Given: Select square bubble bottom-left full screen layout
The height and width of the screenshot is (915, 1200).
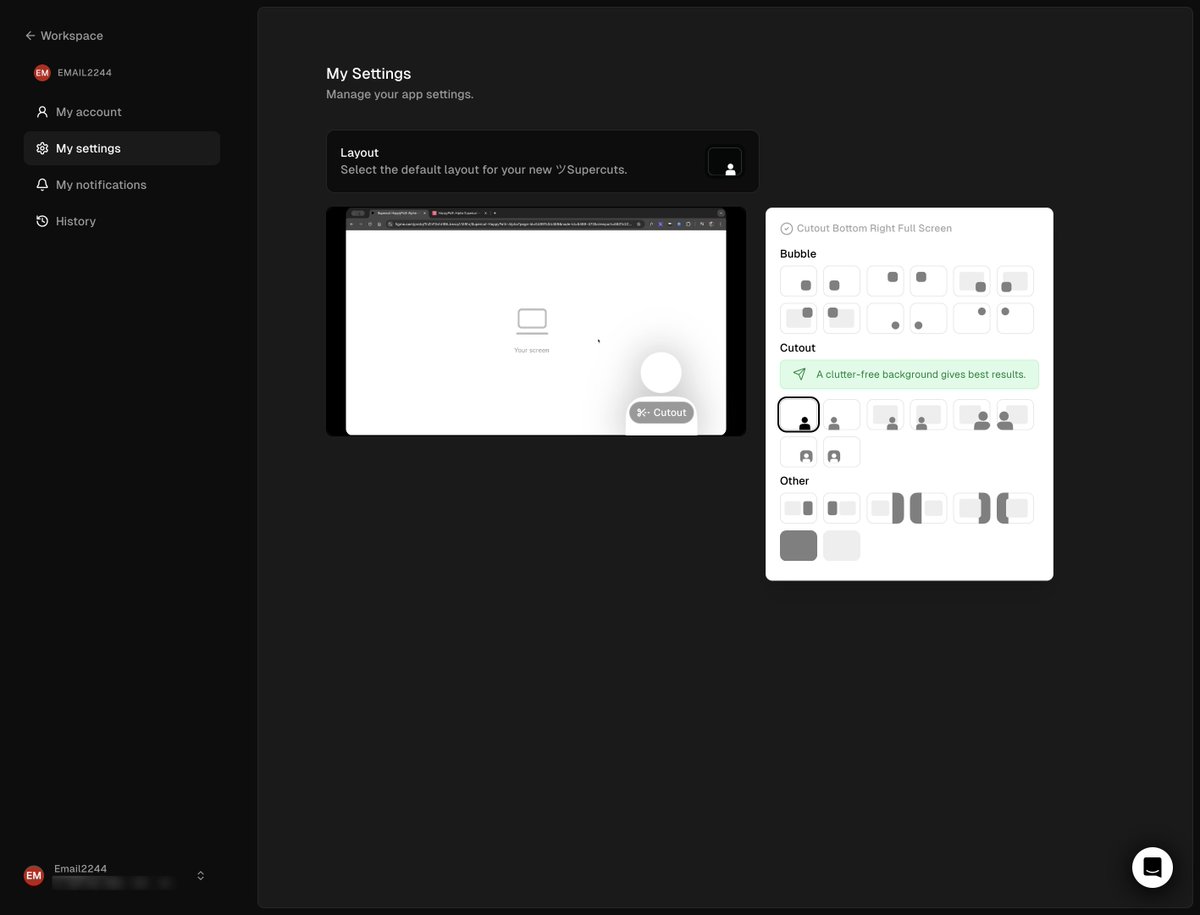Looking at the screenshot, I should 842,281.
